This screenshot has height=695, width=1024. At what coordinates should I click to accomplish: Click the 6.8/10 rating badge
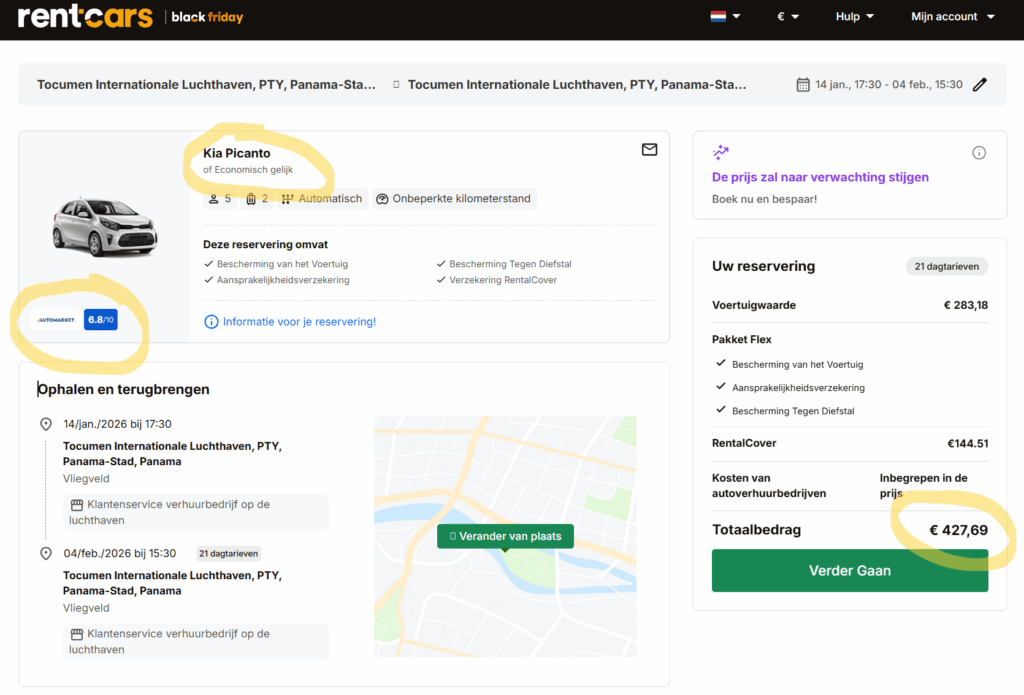point(101,320)
